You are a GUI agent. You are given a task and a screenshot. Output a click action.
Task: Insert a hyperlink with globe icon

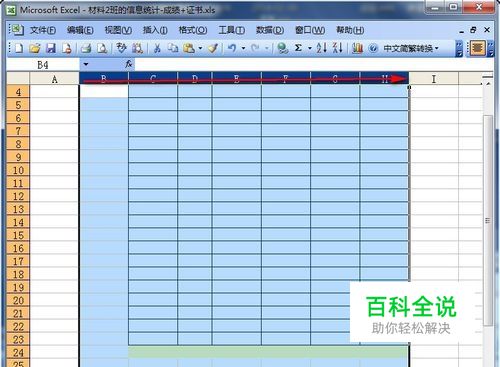(283, 48)
